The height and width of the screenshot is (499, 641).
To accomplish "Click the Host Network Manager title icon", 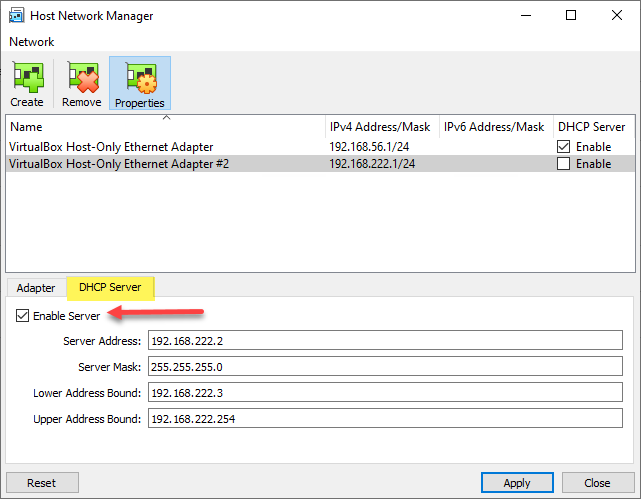I will tap(16, 16).
